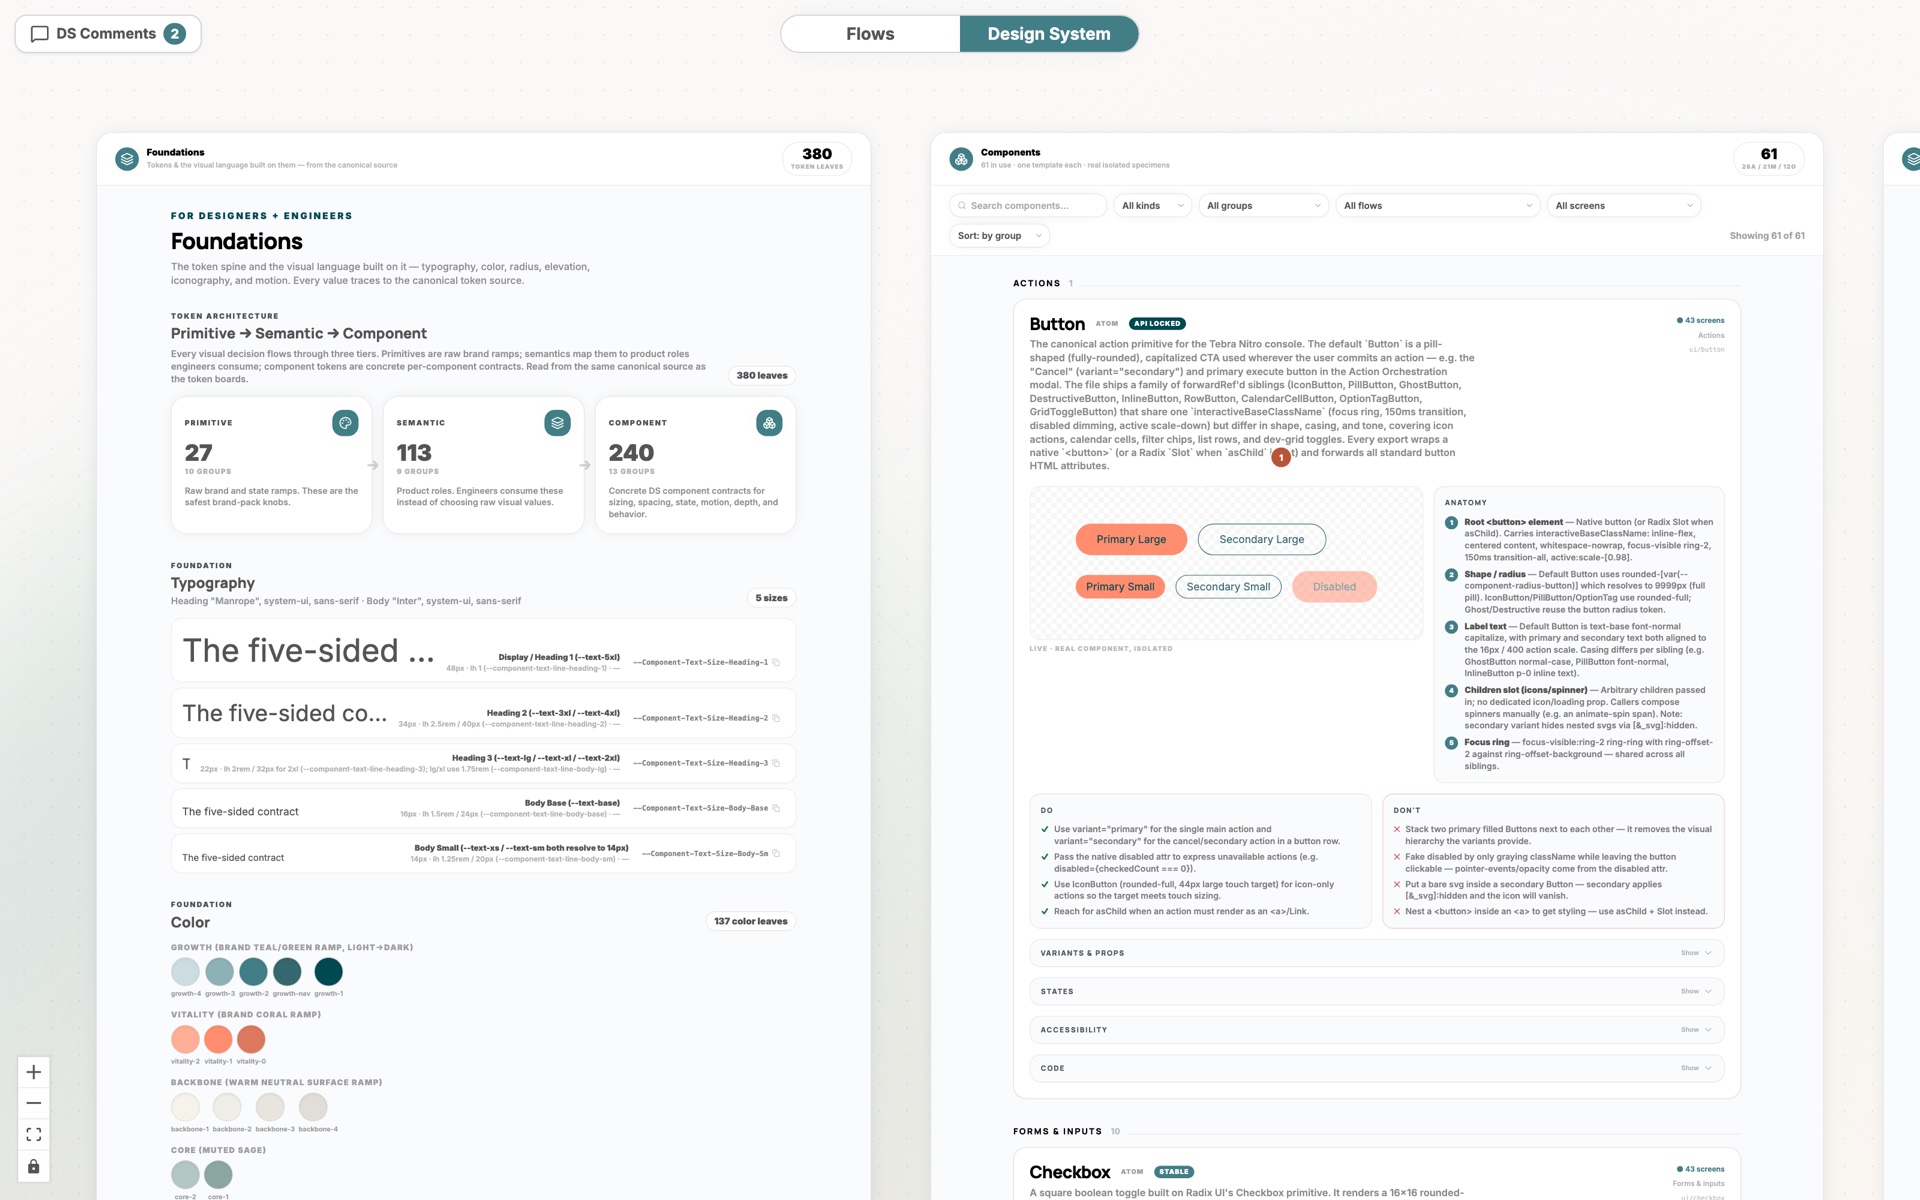Image resolution: width=1920 pixels, height=1200 pixels.
Task: Click the STABLE badge beside Checkbox
Action: (1174, 1172)
